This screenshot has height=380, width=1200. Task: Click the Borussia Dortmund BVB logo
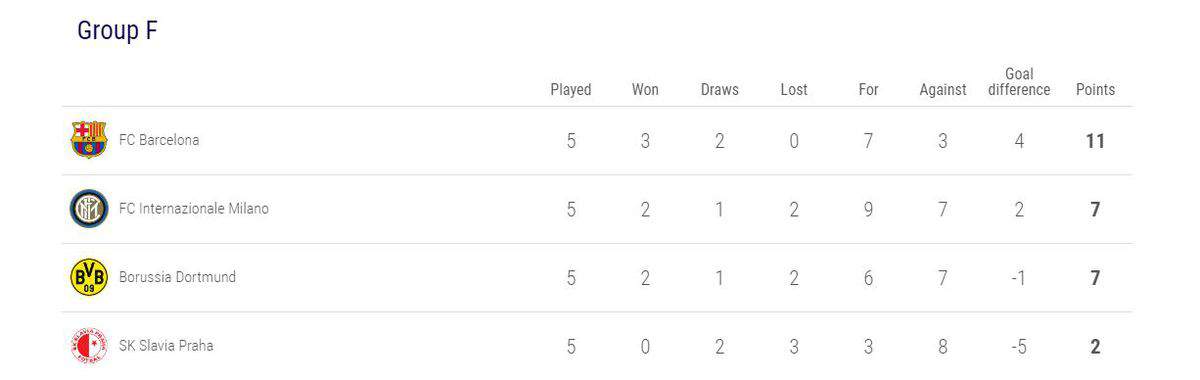88,277
